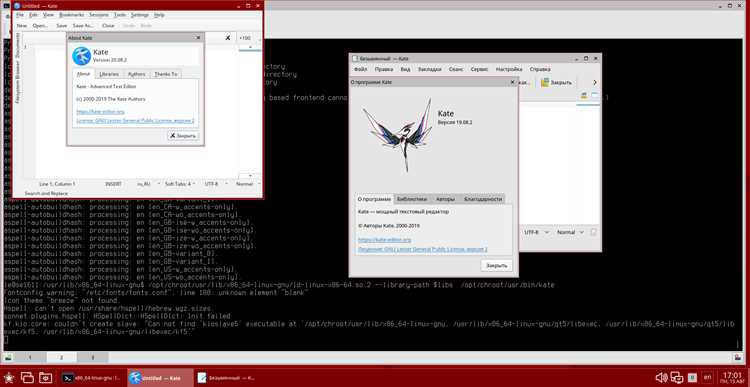This screenshot has width=750, height=387.
Task: Switch to the Libraries tab in About Kate
Action: point(109,74)
